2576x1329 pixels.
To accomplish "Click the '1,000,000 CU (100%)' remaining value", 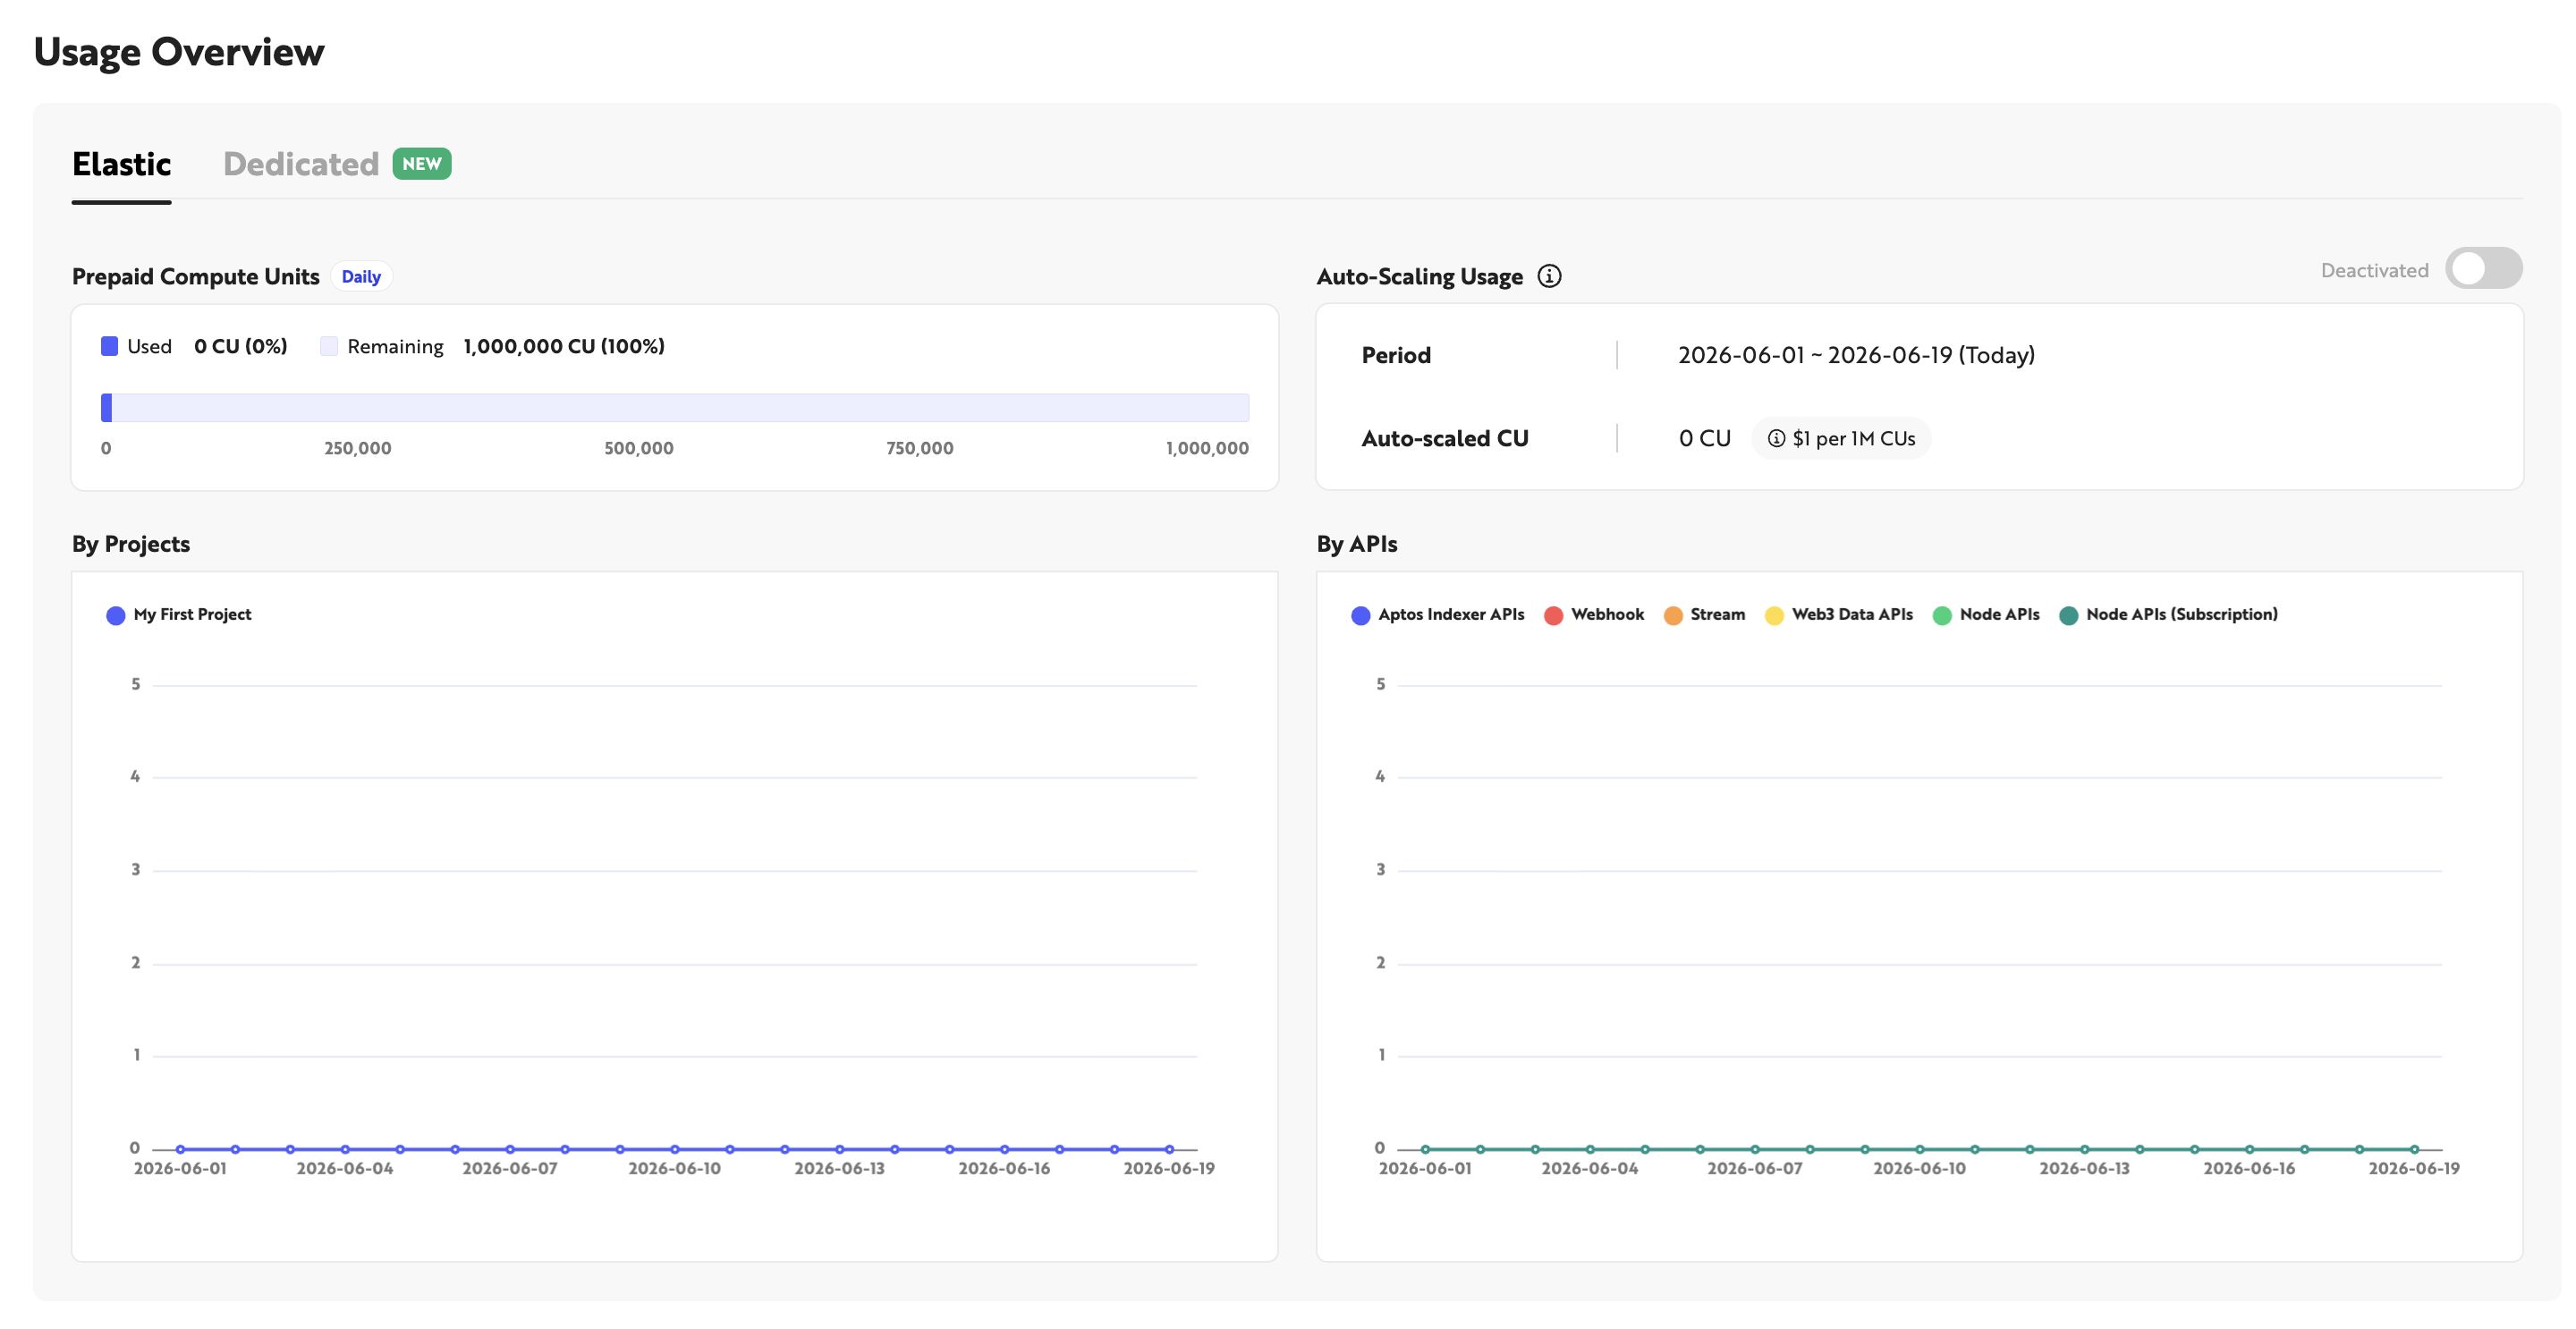I will (x=564, y=346).
